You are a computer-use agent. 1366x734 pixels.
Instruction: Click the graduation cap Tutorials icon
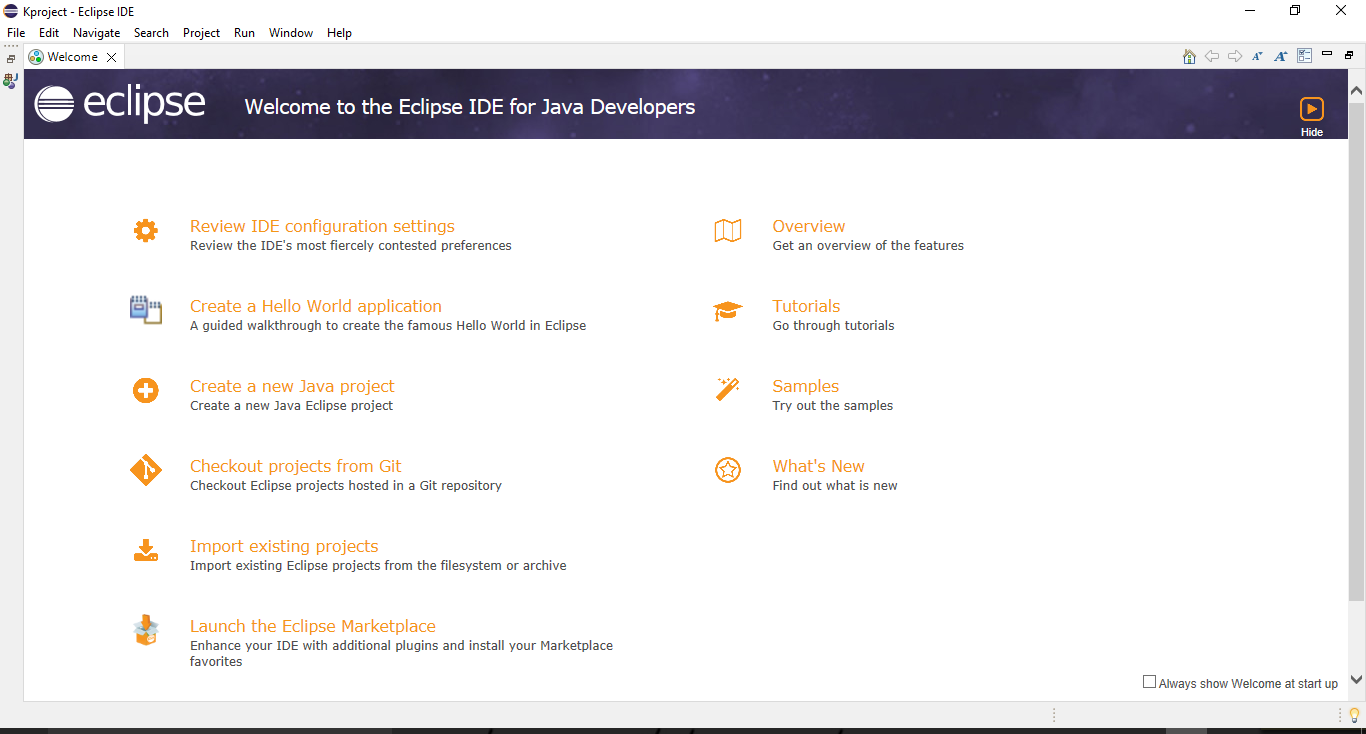[x=728, y=311]
